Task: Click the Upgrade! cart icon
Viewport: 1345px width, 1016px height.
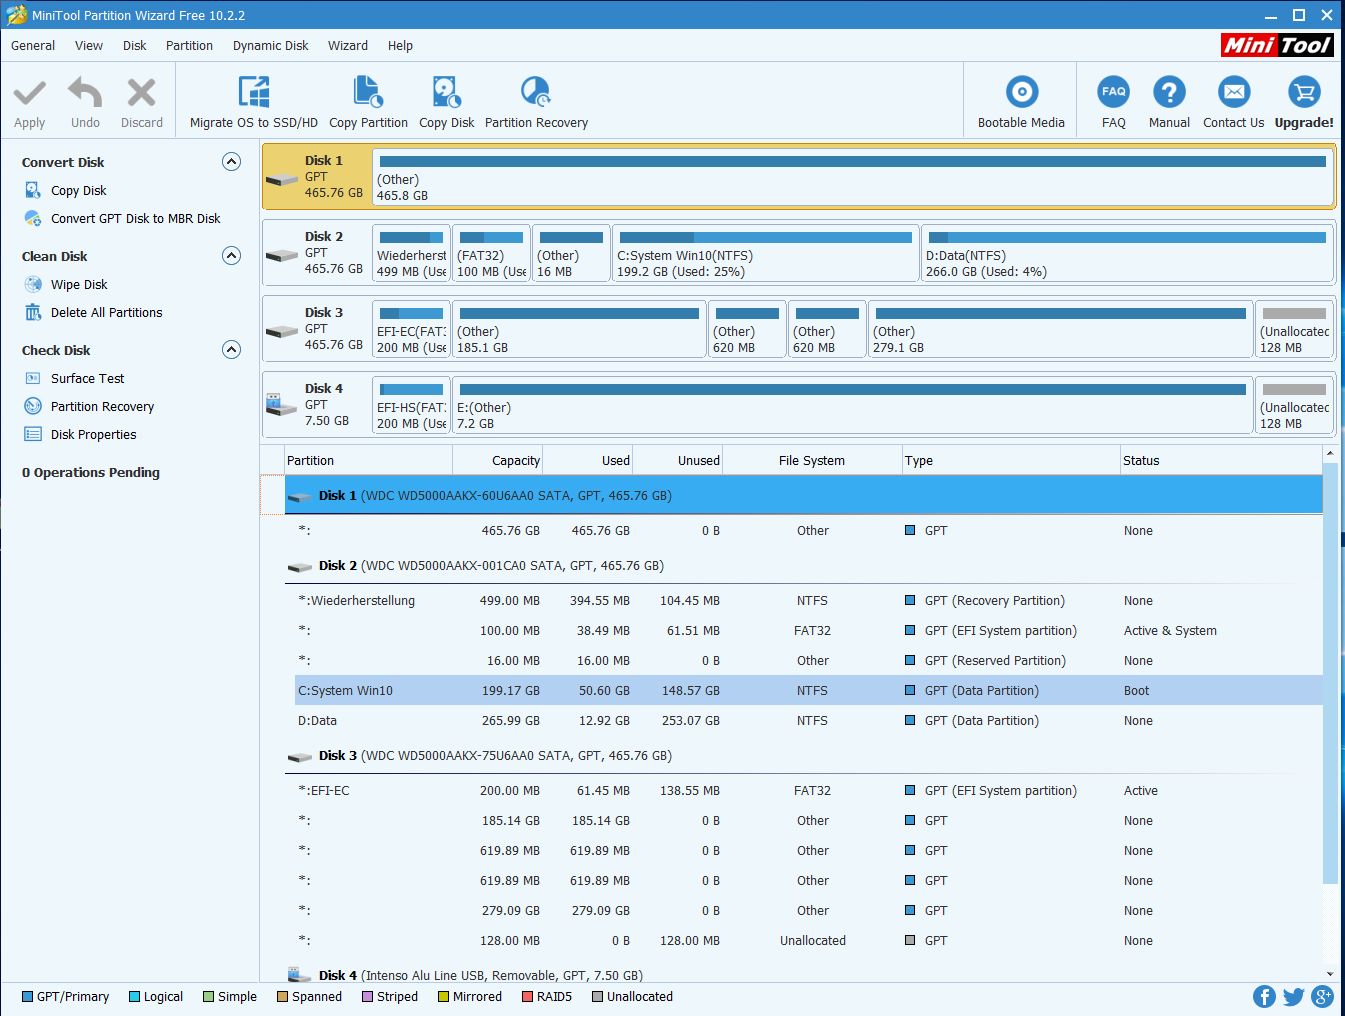Action: (x=1304, y=92)
